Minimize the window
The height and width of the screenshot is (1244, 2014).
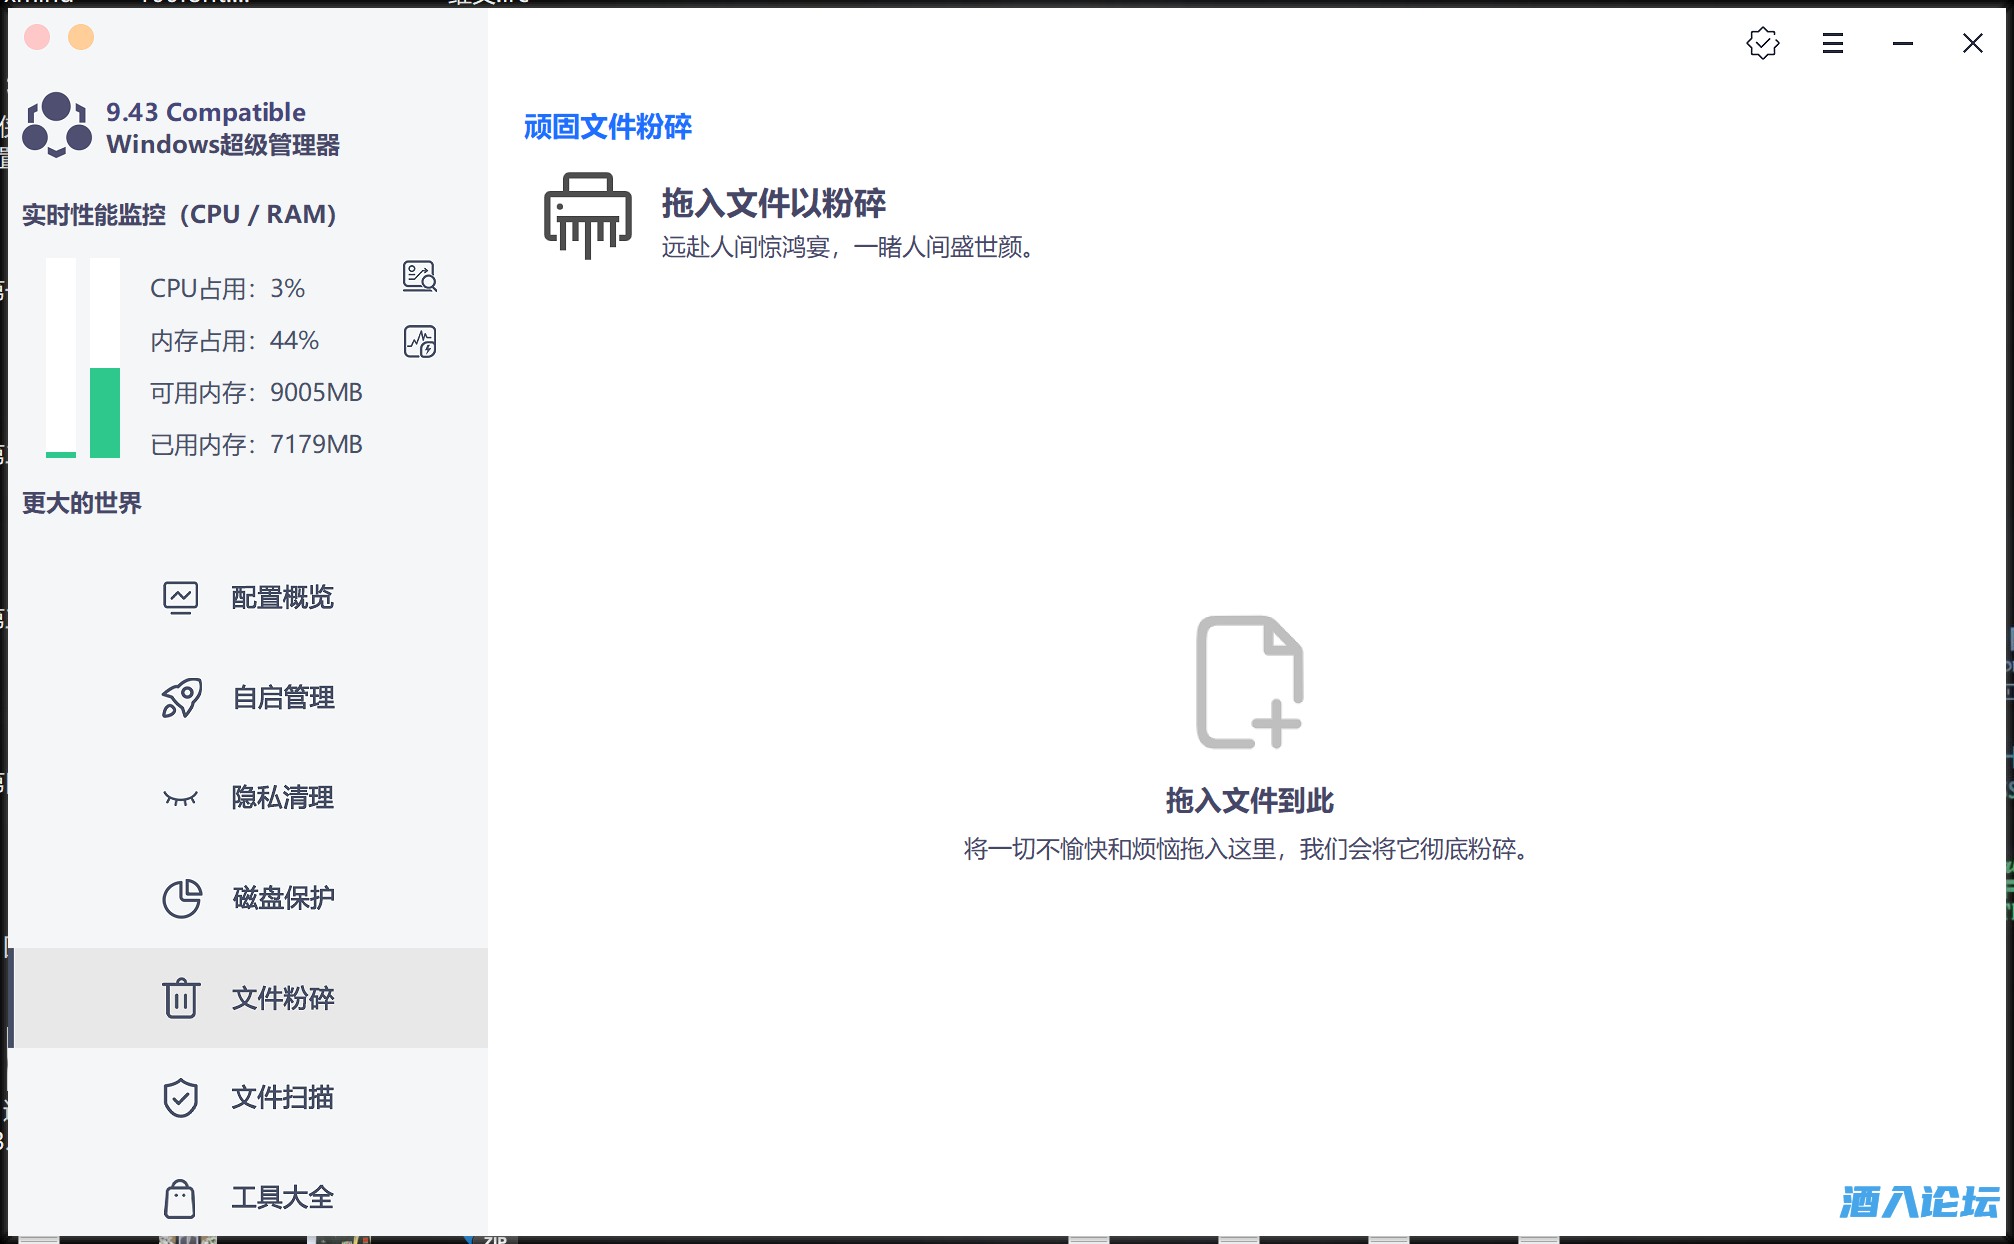pos(1902,43)
